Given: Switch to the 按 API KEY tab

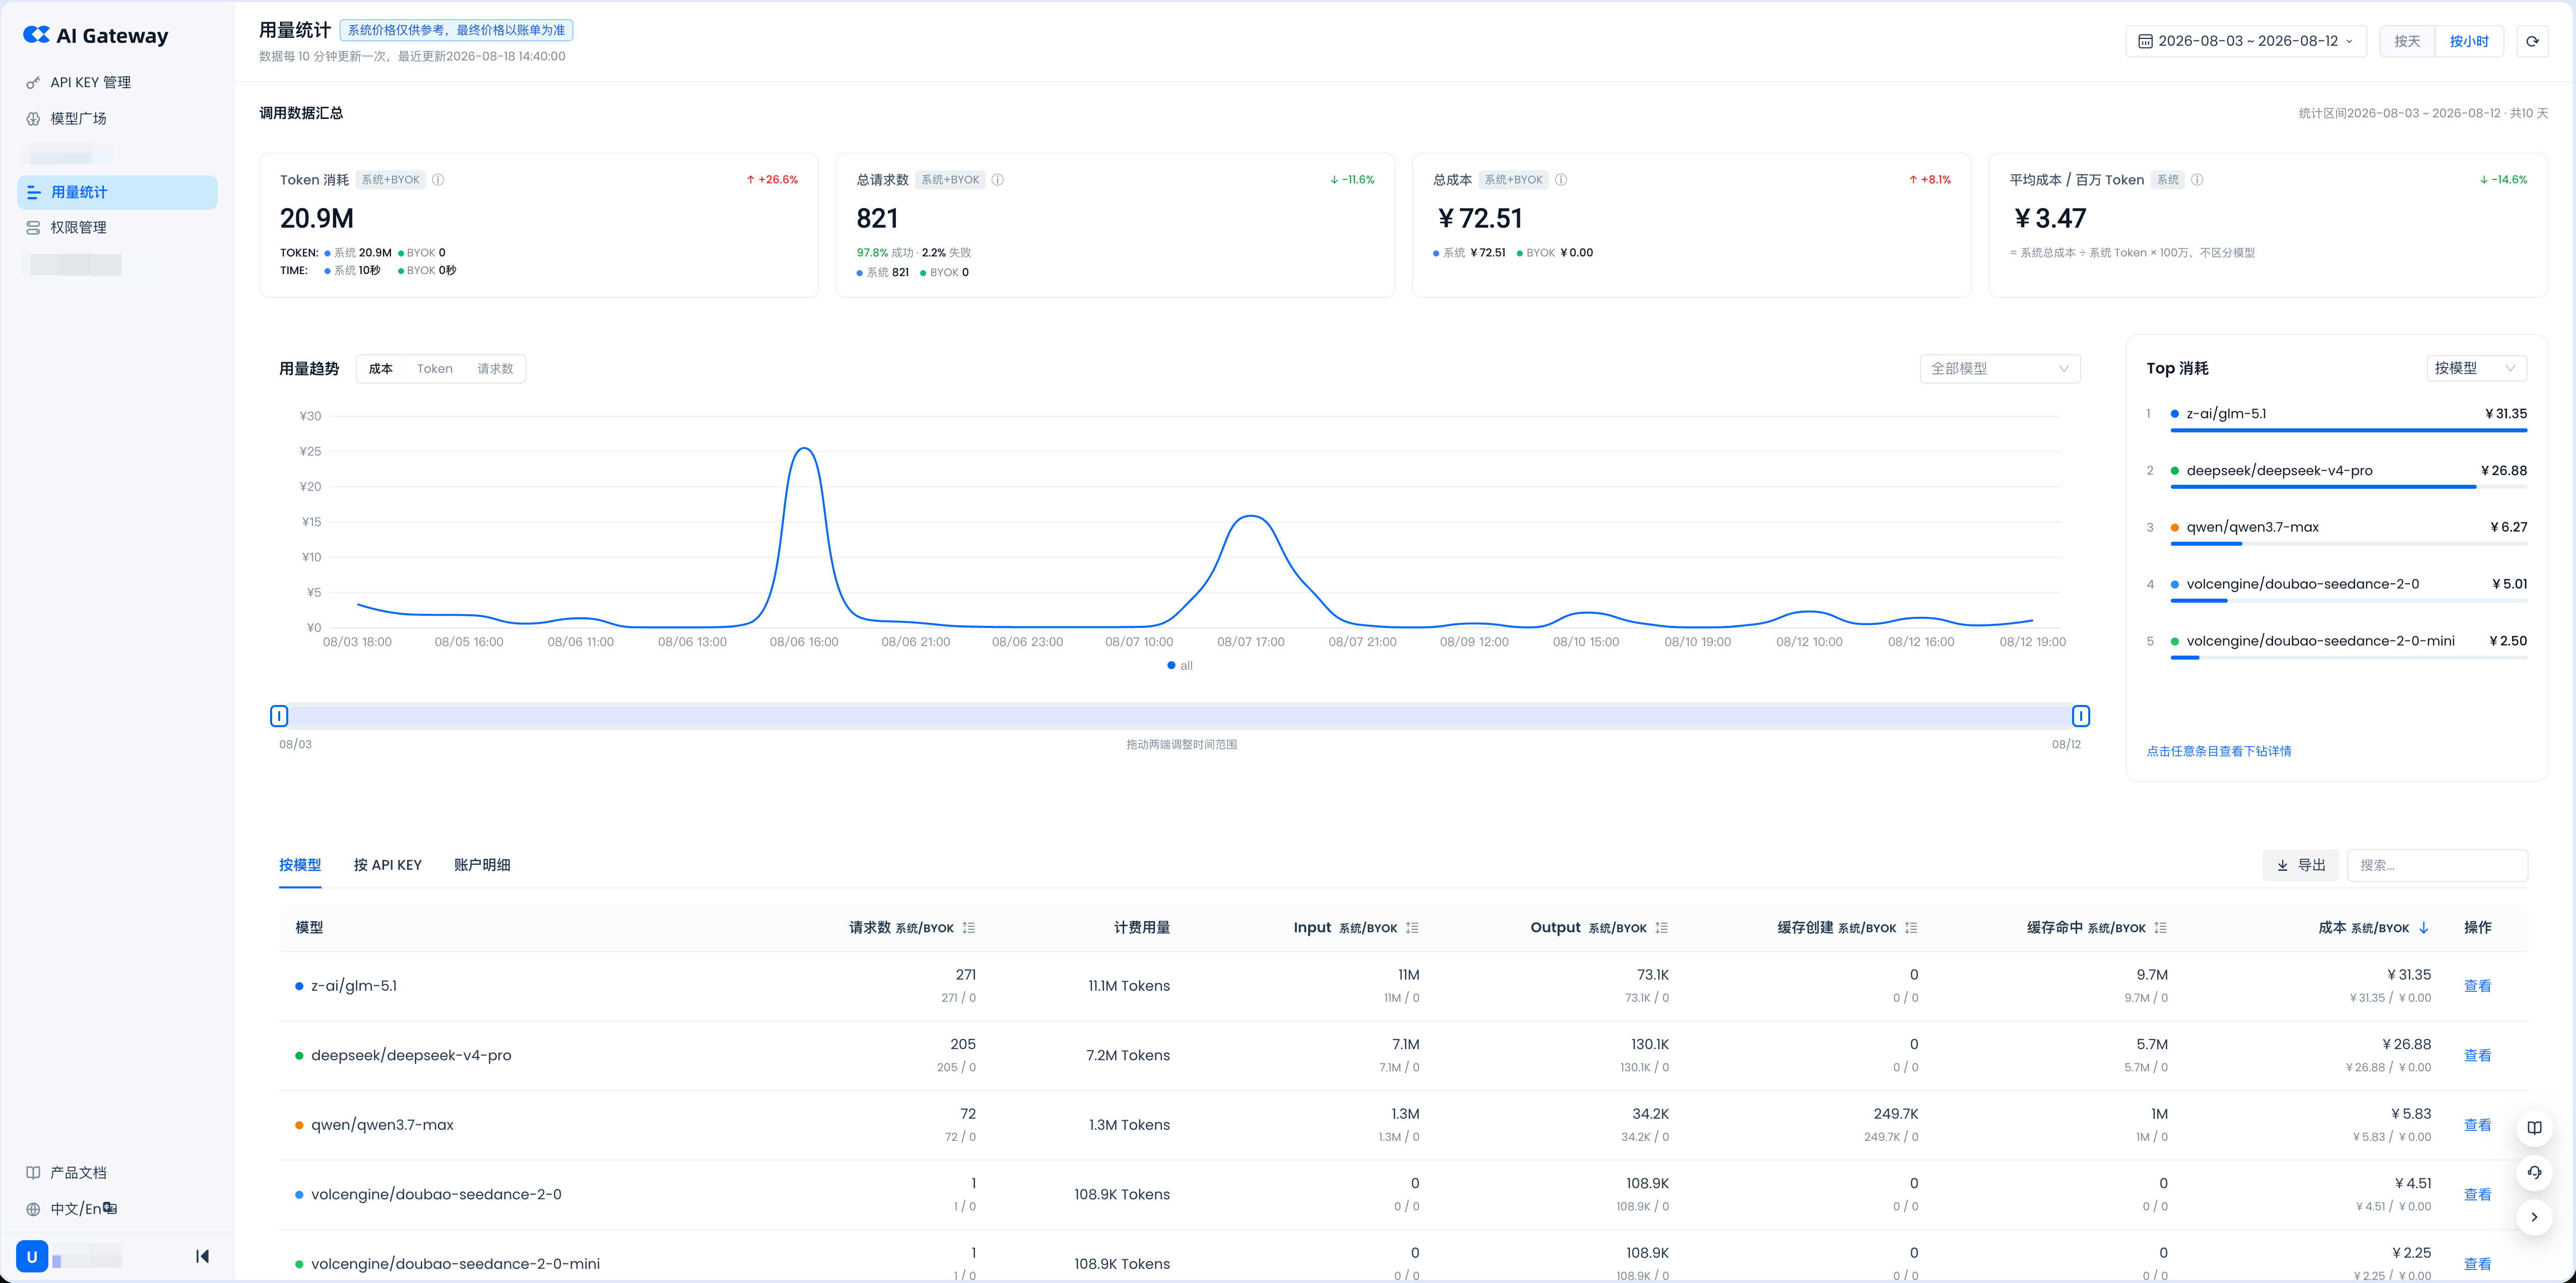Looking at the screenshot, I should 388,865.
